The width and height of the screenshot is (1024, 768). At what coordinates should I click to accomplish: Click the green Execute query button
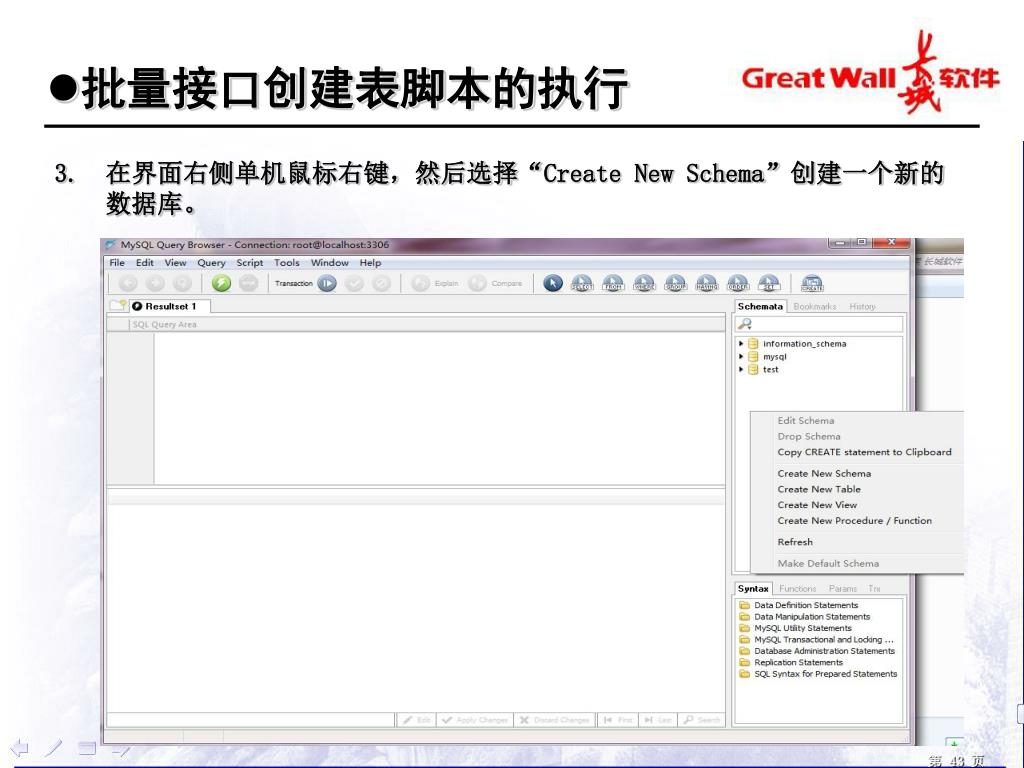[x=221, y=283]
